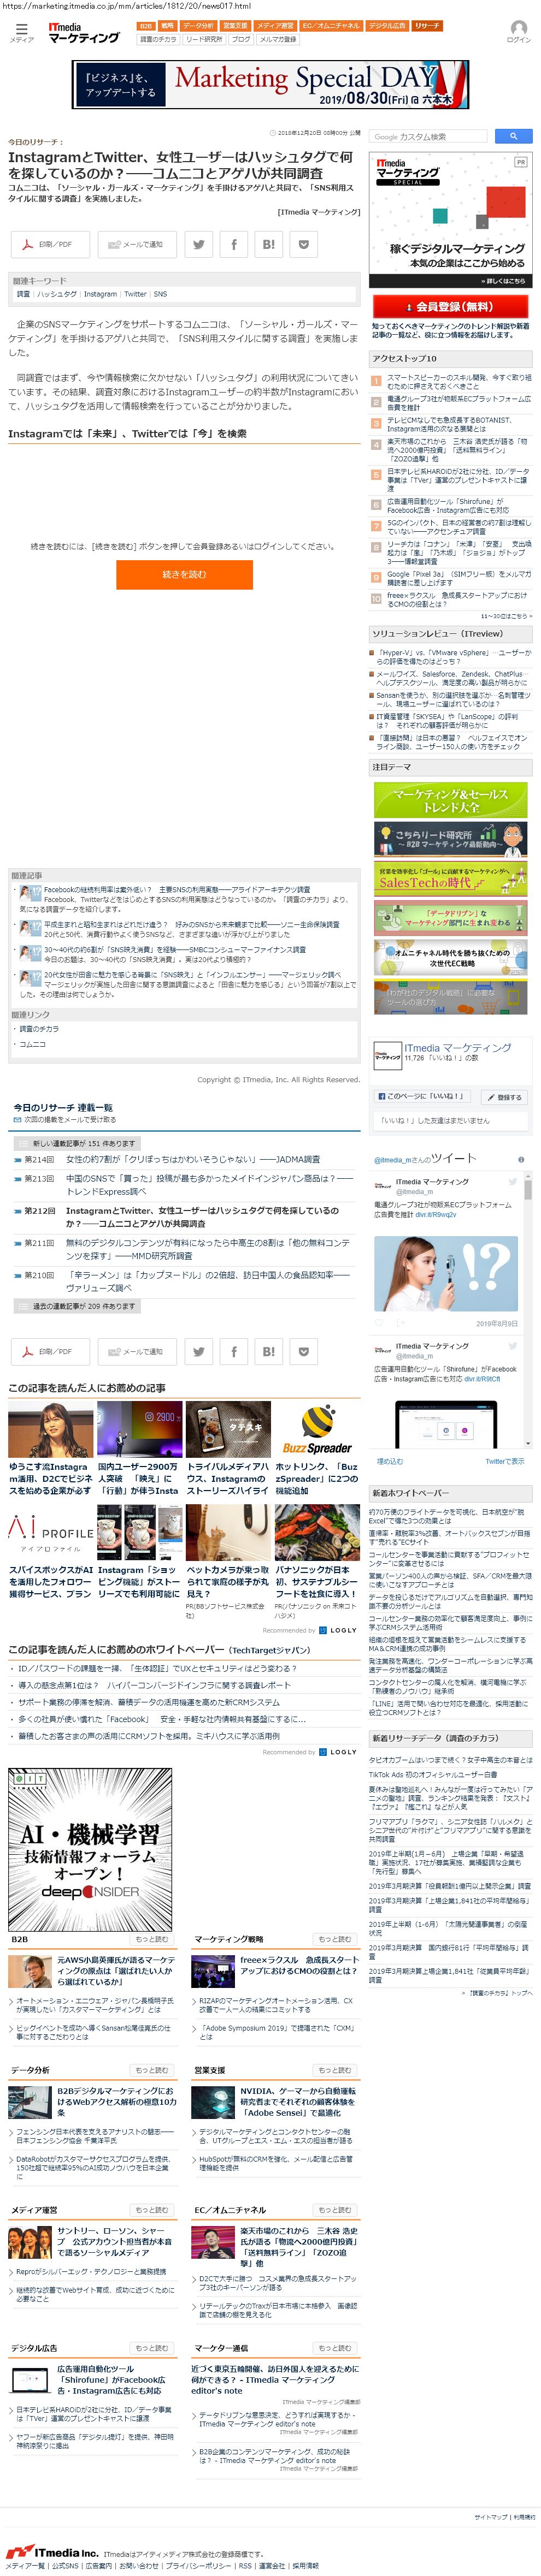This screenshot has height=2576, width=541.
Task: Click 印刷/PDF button above お勧めの記事 heading
Action: click(x=50, y=1351)
